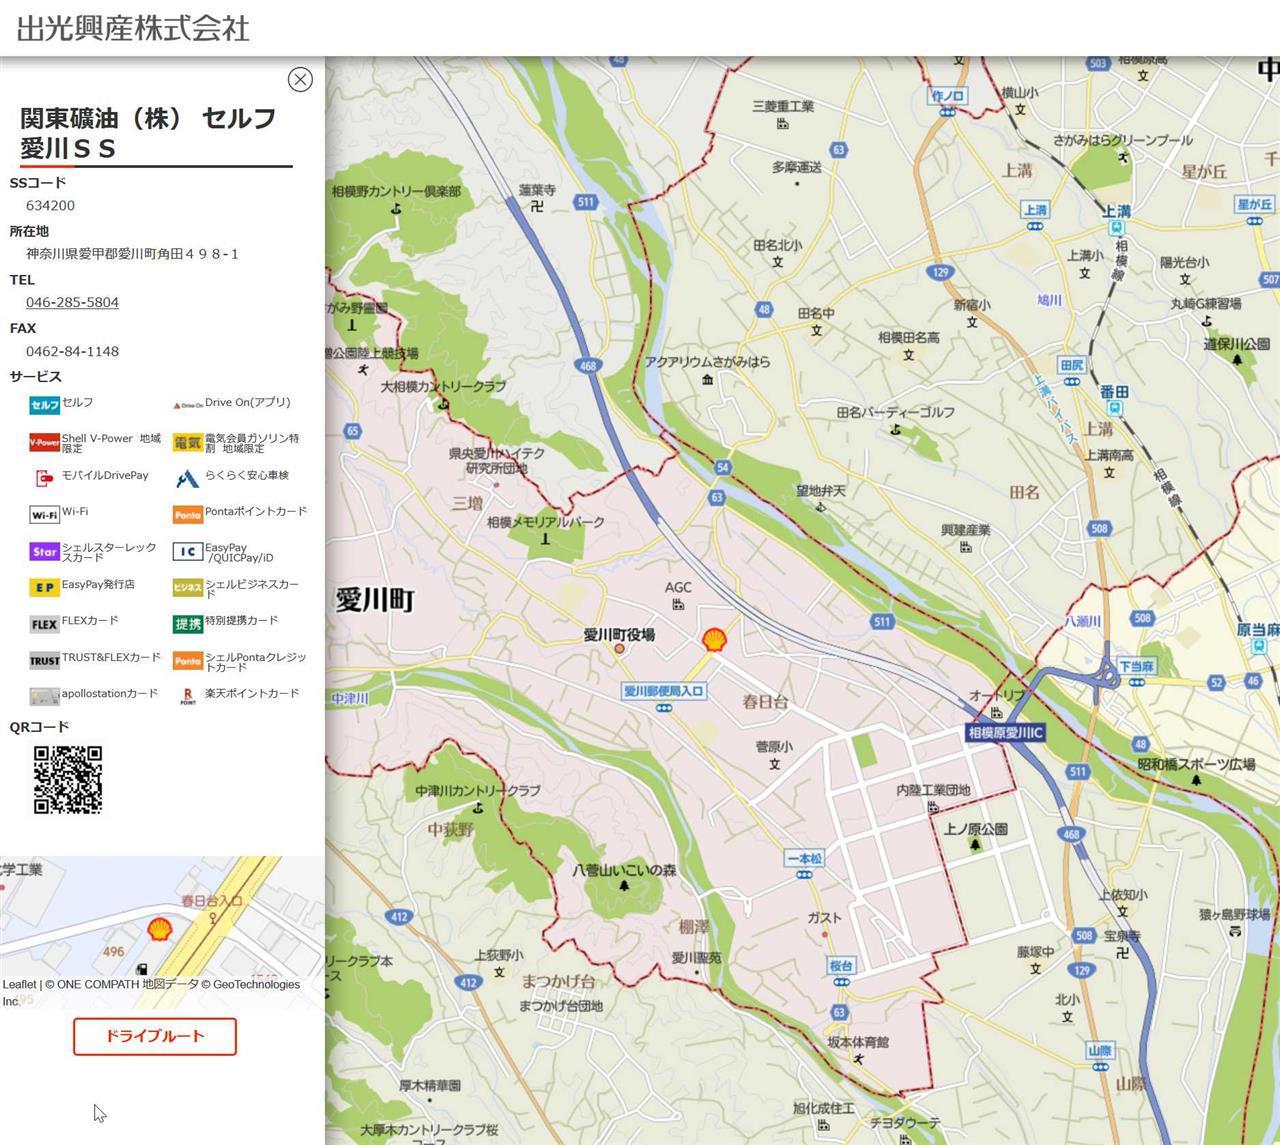This screenshot has height=1145, width=1280.
Task: Click the 愛川郵便局入口 intersection label
Action: (664, 691)
